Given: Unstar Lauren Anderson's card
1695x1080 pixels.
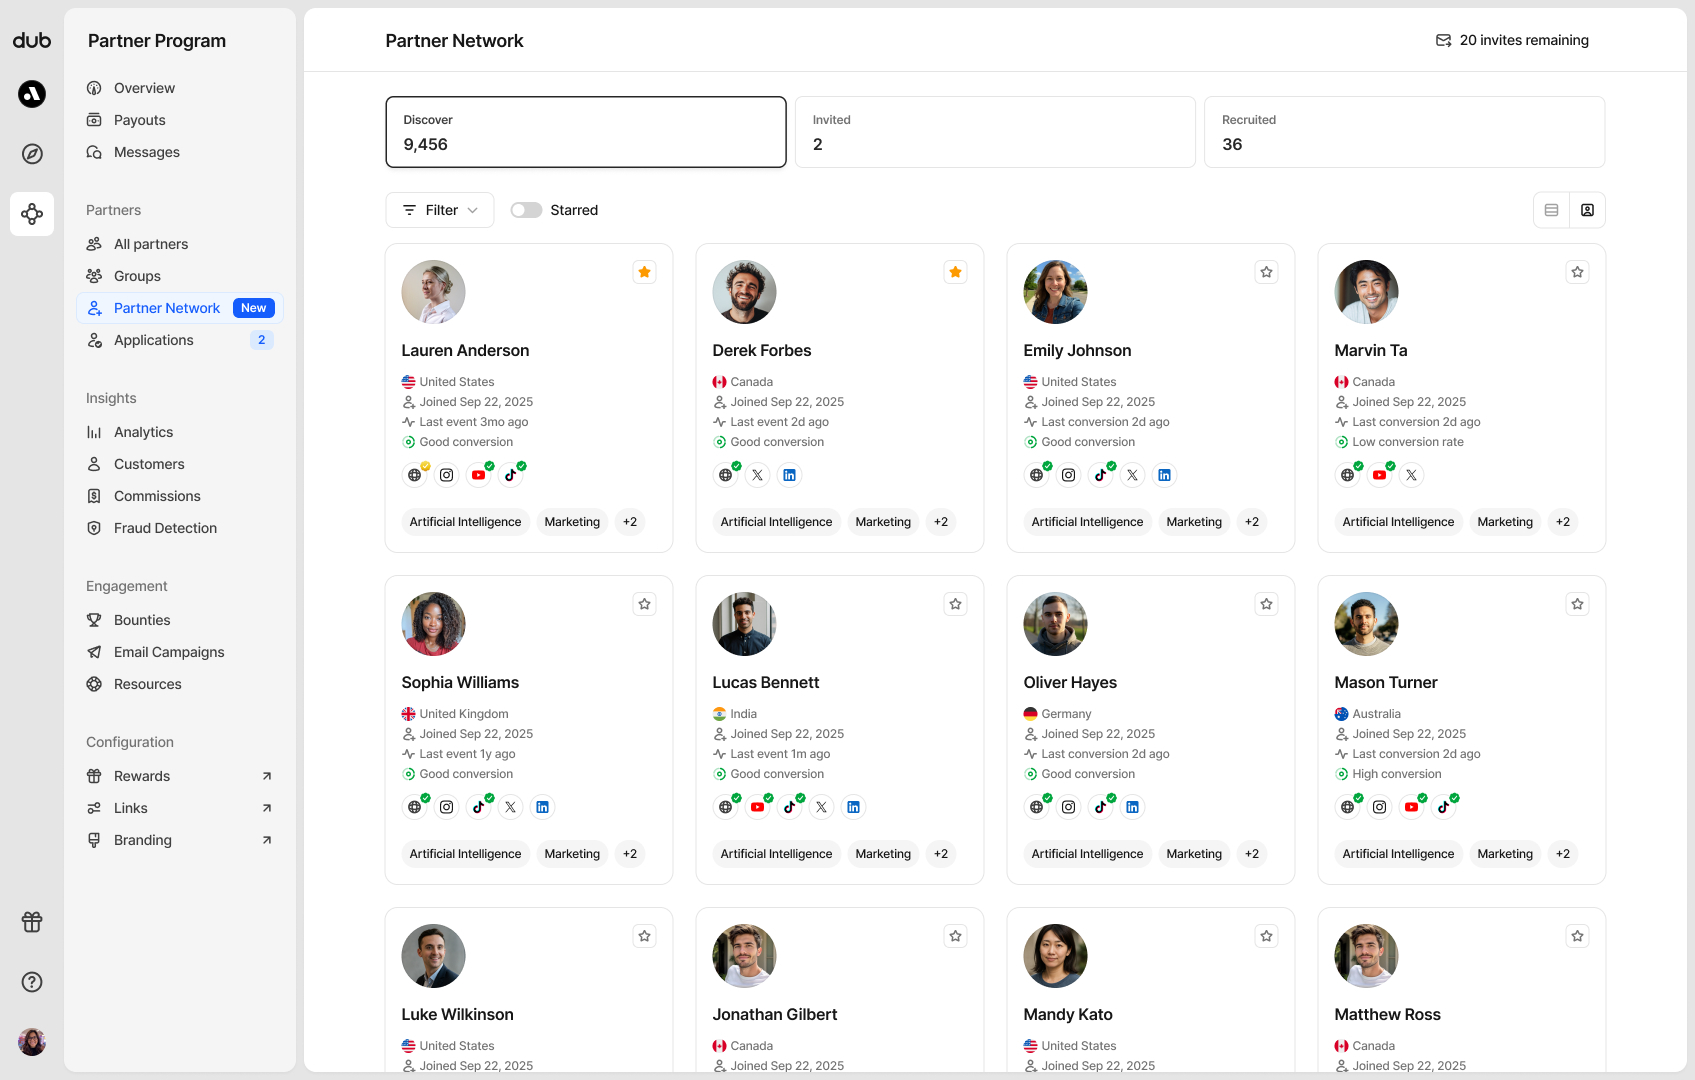Looking at the screenshot, I should click(x=645, y=272).
